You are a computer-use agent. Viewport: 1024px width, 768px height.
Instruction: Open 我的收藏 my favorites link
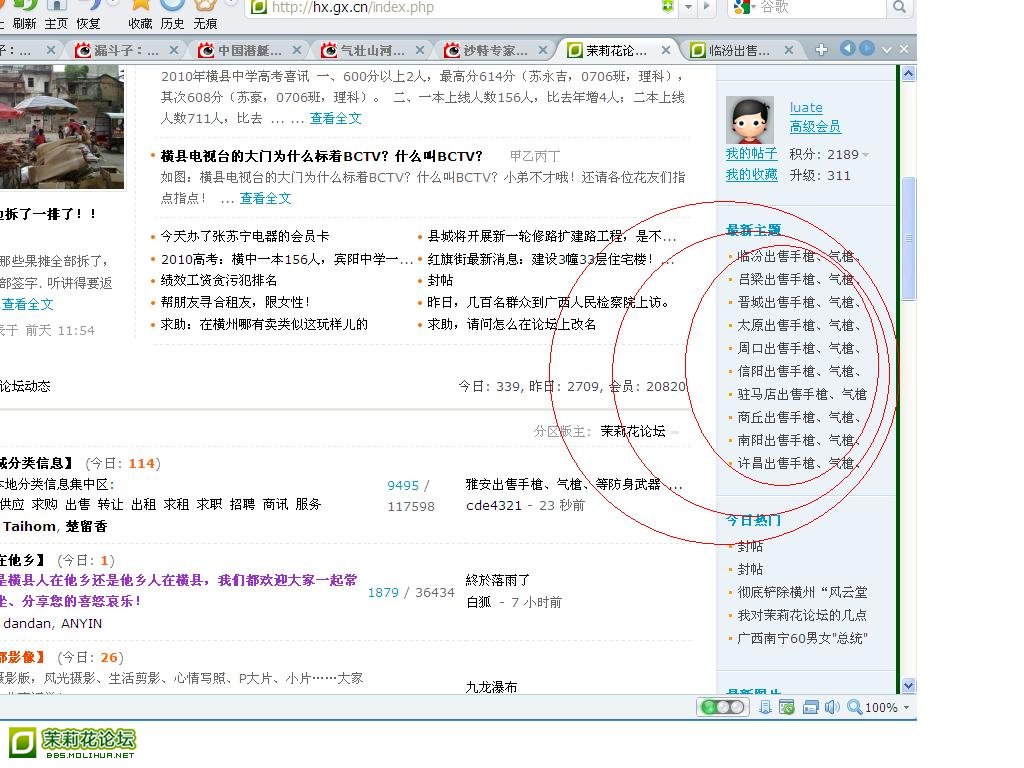click(752, 174)
